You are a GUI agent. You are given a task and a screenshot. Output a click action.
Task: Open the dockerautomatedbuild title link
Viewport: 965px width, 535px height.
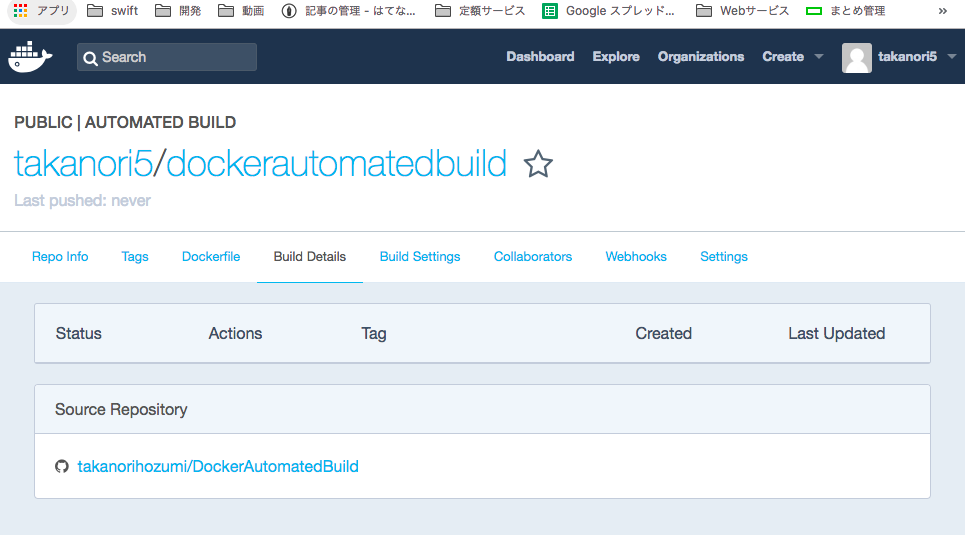pyautogui.click(x=337, y=164)
